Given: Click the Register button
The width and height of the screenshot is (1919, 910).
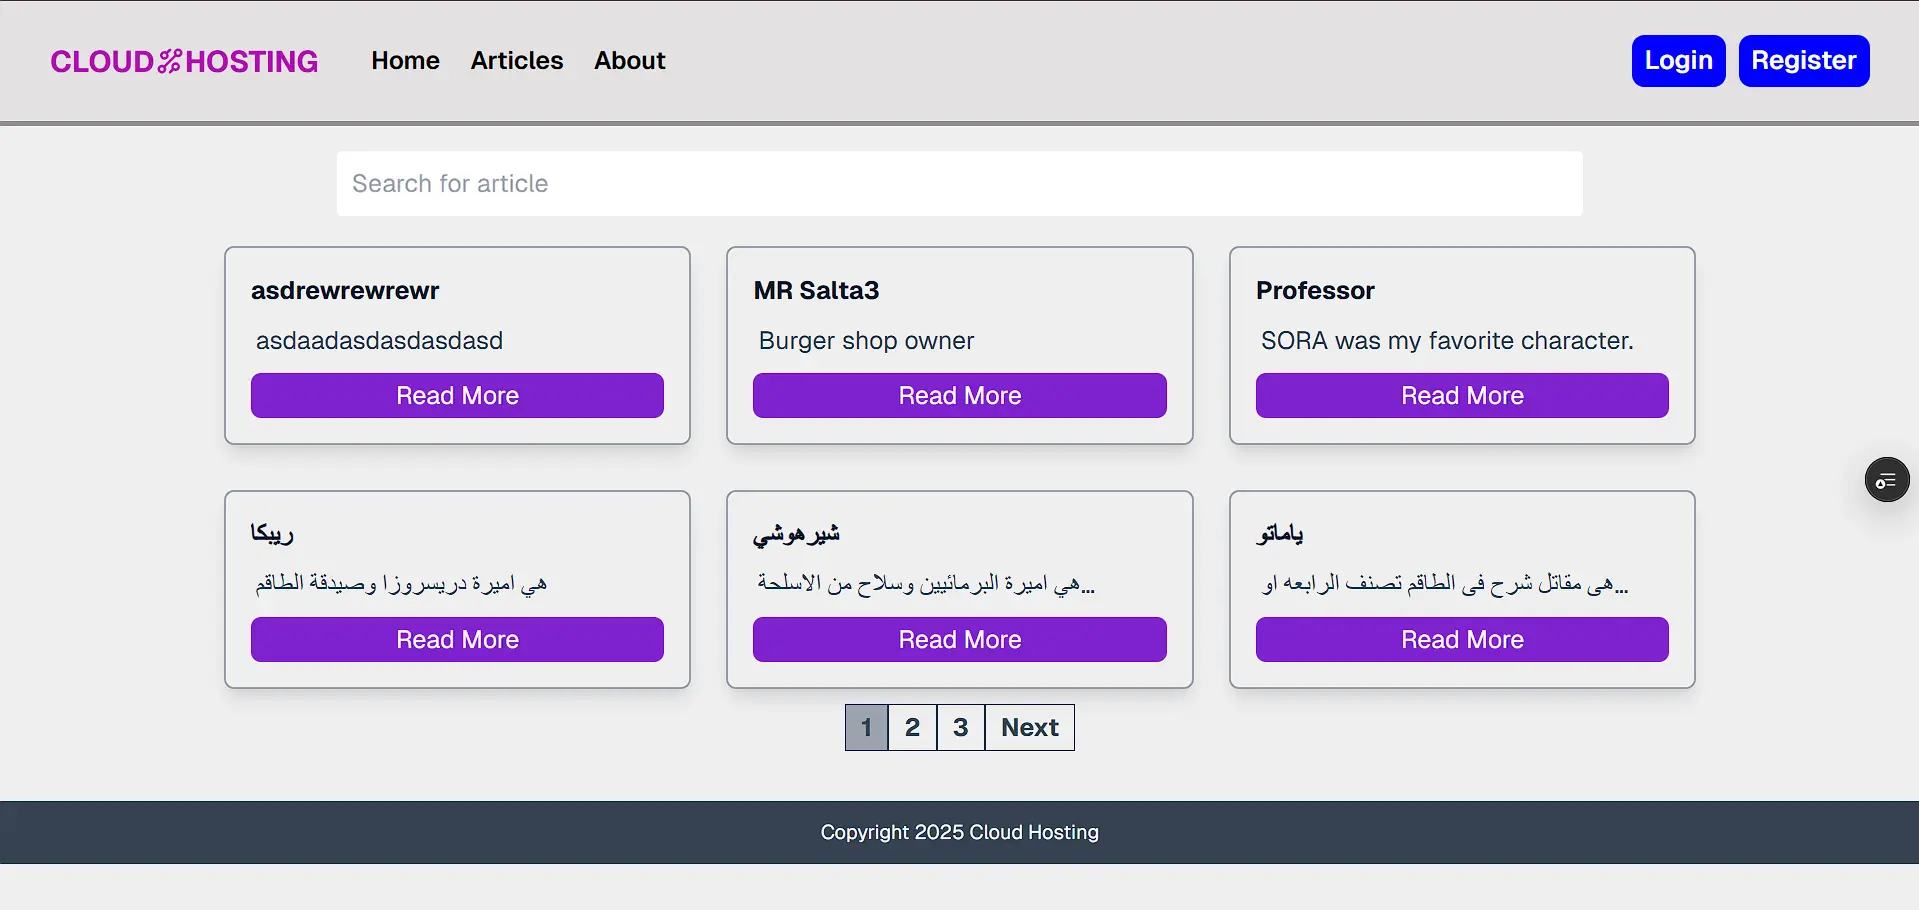Looking at the screenshot, I should click(x=1803, y=61).
